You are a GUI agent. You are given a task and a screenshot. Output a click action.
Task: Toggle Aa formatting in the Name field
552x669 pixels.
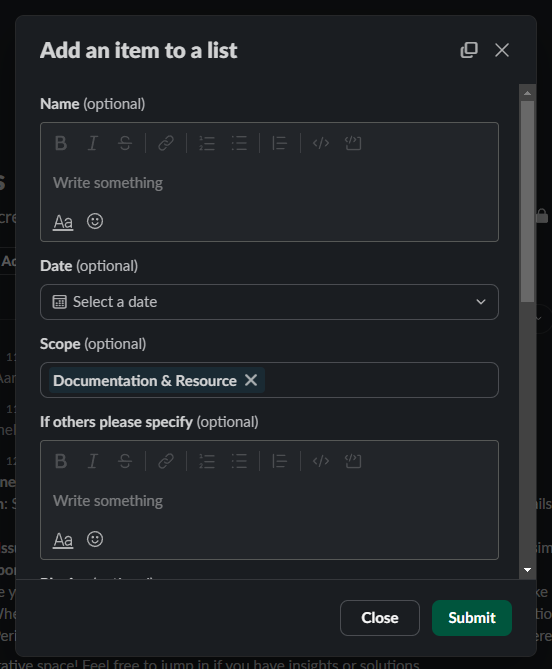(63, 221)
